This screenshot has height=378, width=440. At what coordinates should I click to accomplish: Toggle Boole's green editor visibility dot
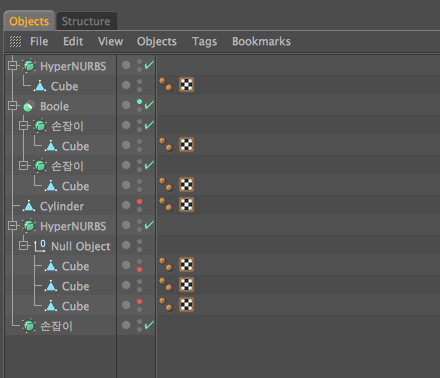(x=139, y=101)
